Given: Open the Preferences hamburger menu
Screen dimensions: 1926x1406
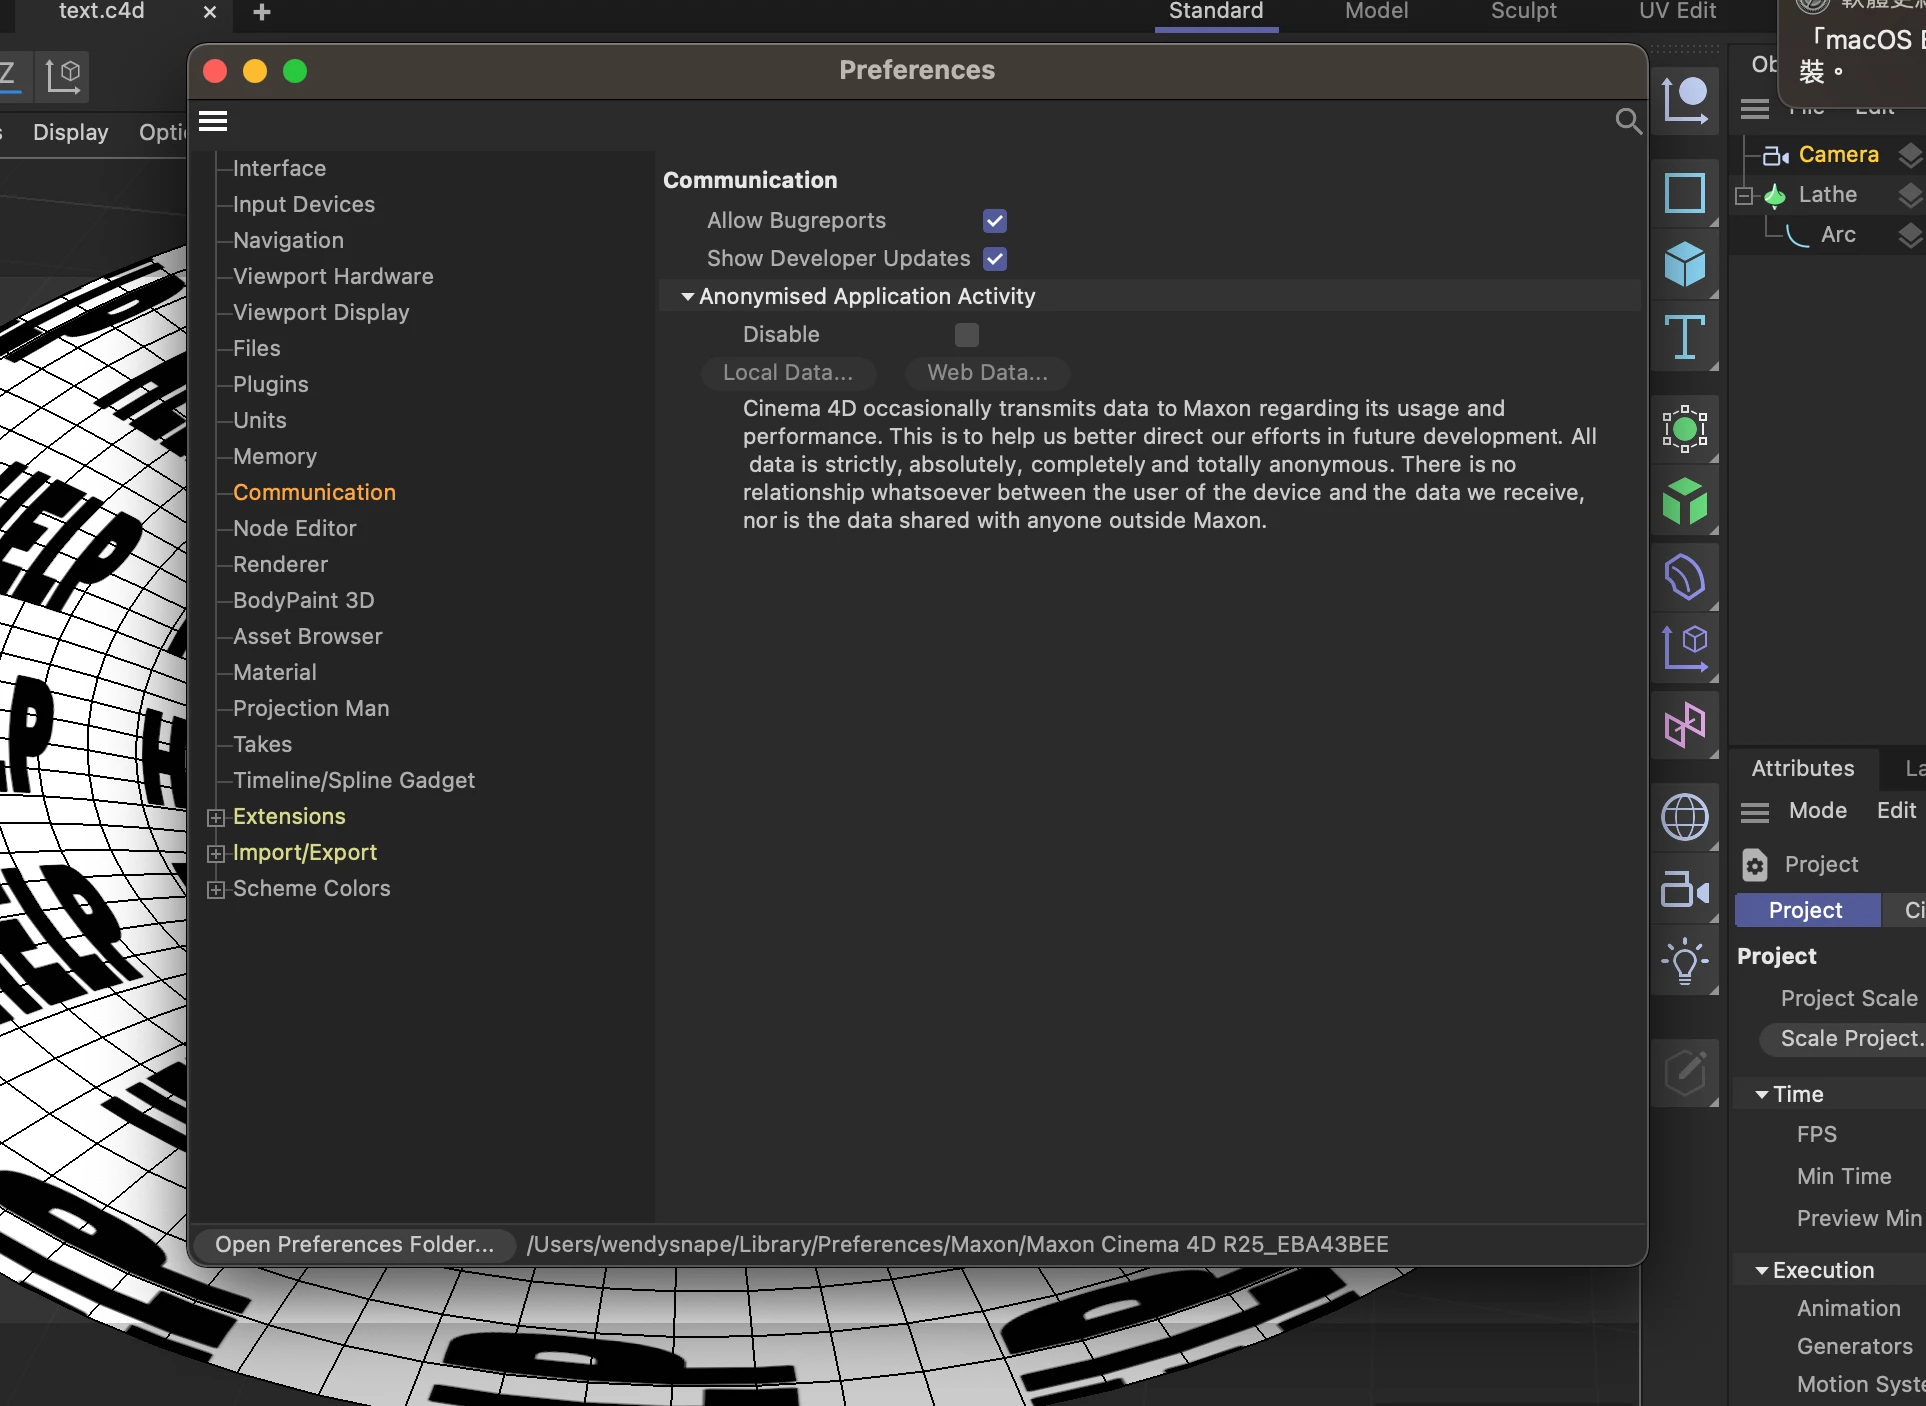Looking at the screenshot, I should click(x=213, y=122).
